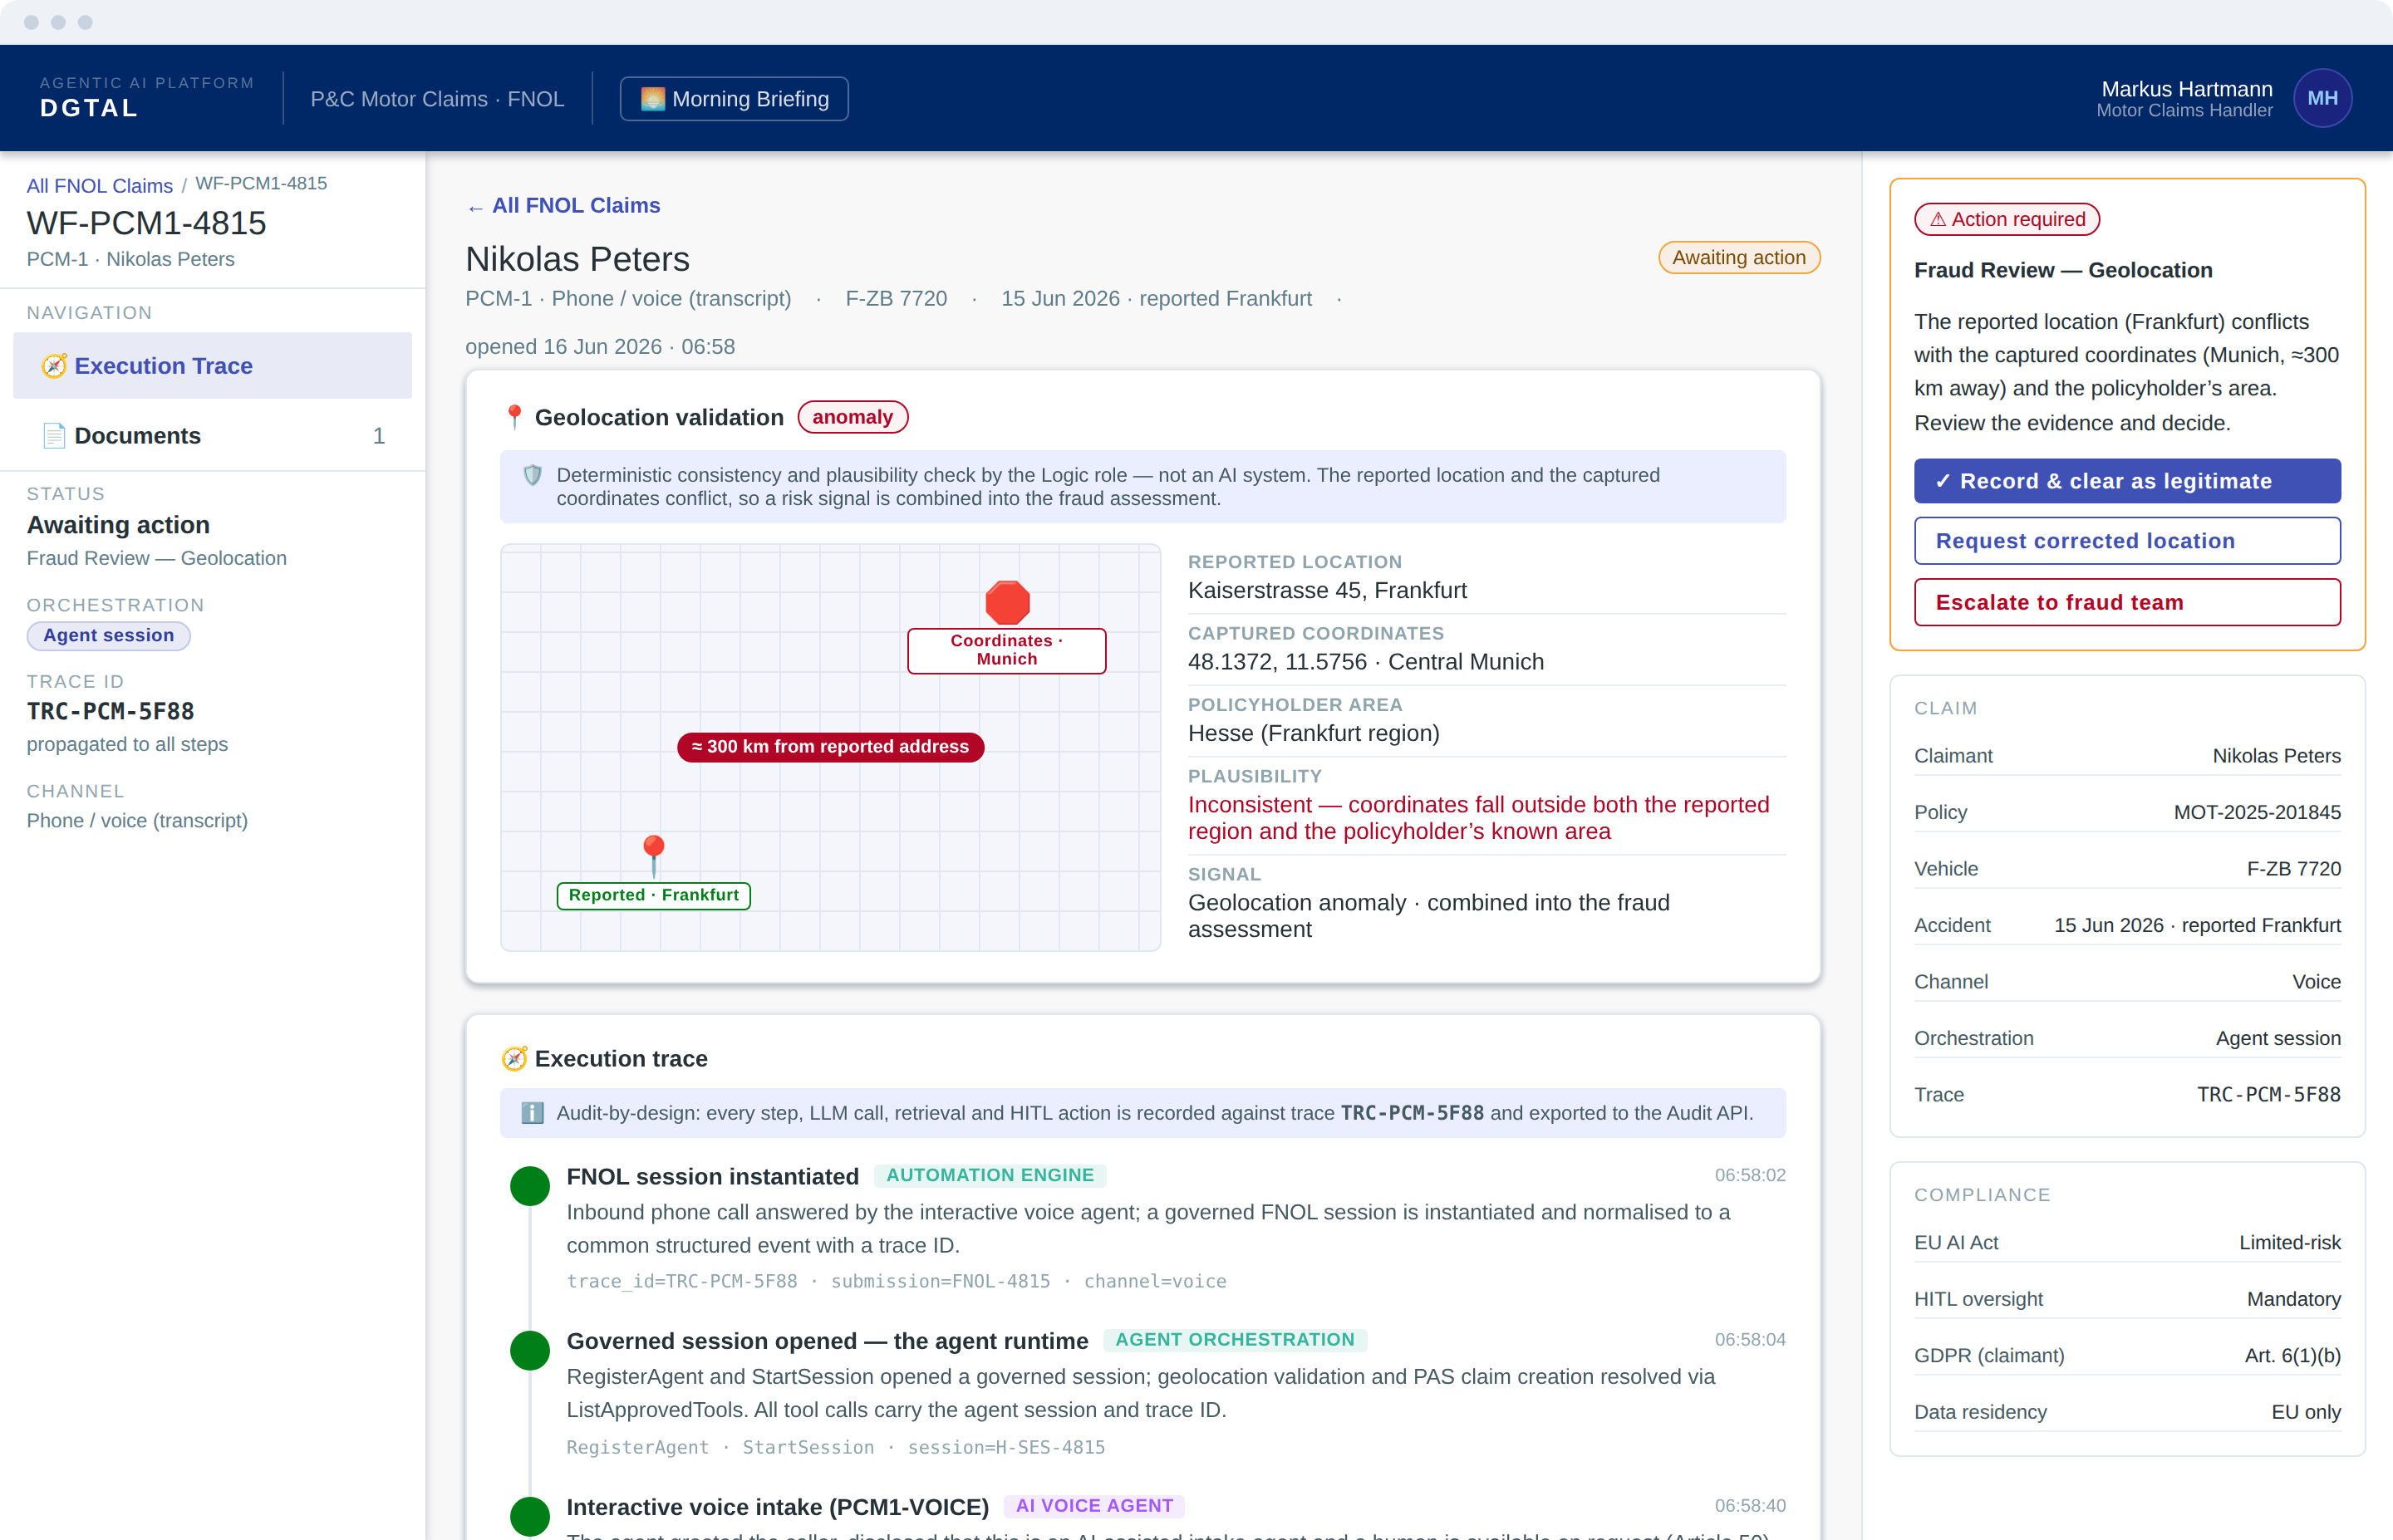Click the compass icon beside Execution Trace
This screenshot has height=1540, width=2393.
pos(54,366)
